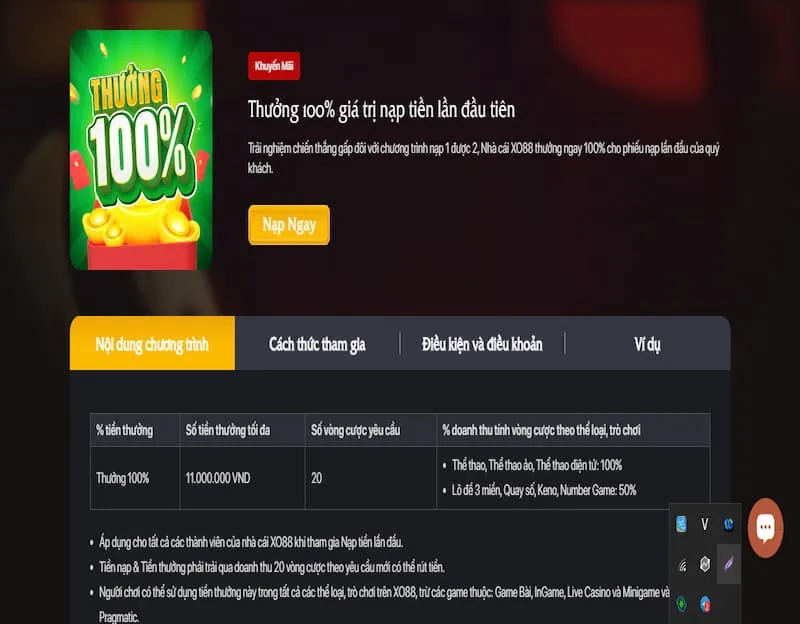
Task: Open the Cách thức tham gia tab
Action: 317,344
